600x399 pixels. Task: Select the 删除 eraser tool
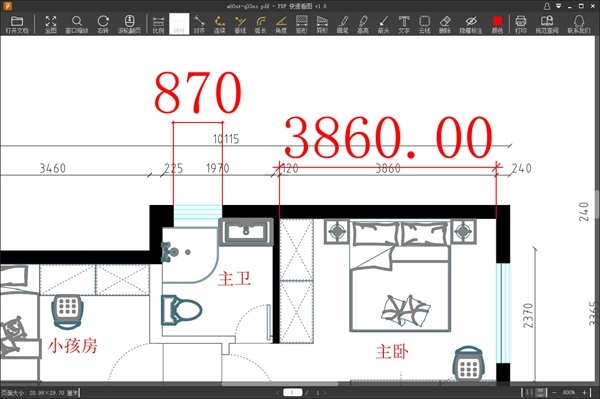pos(445,24)
